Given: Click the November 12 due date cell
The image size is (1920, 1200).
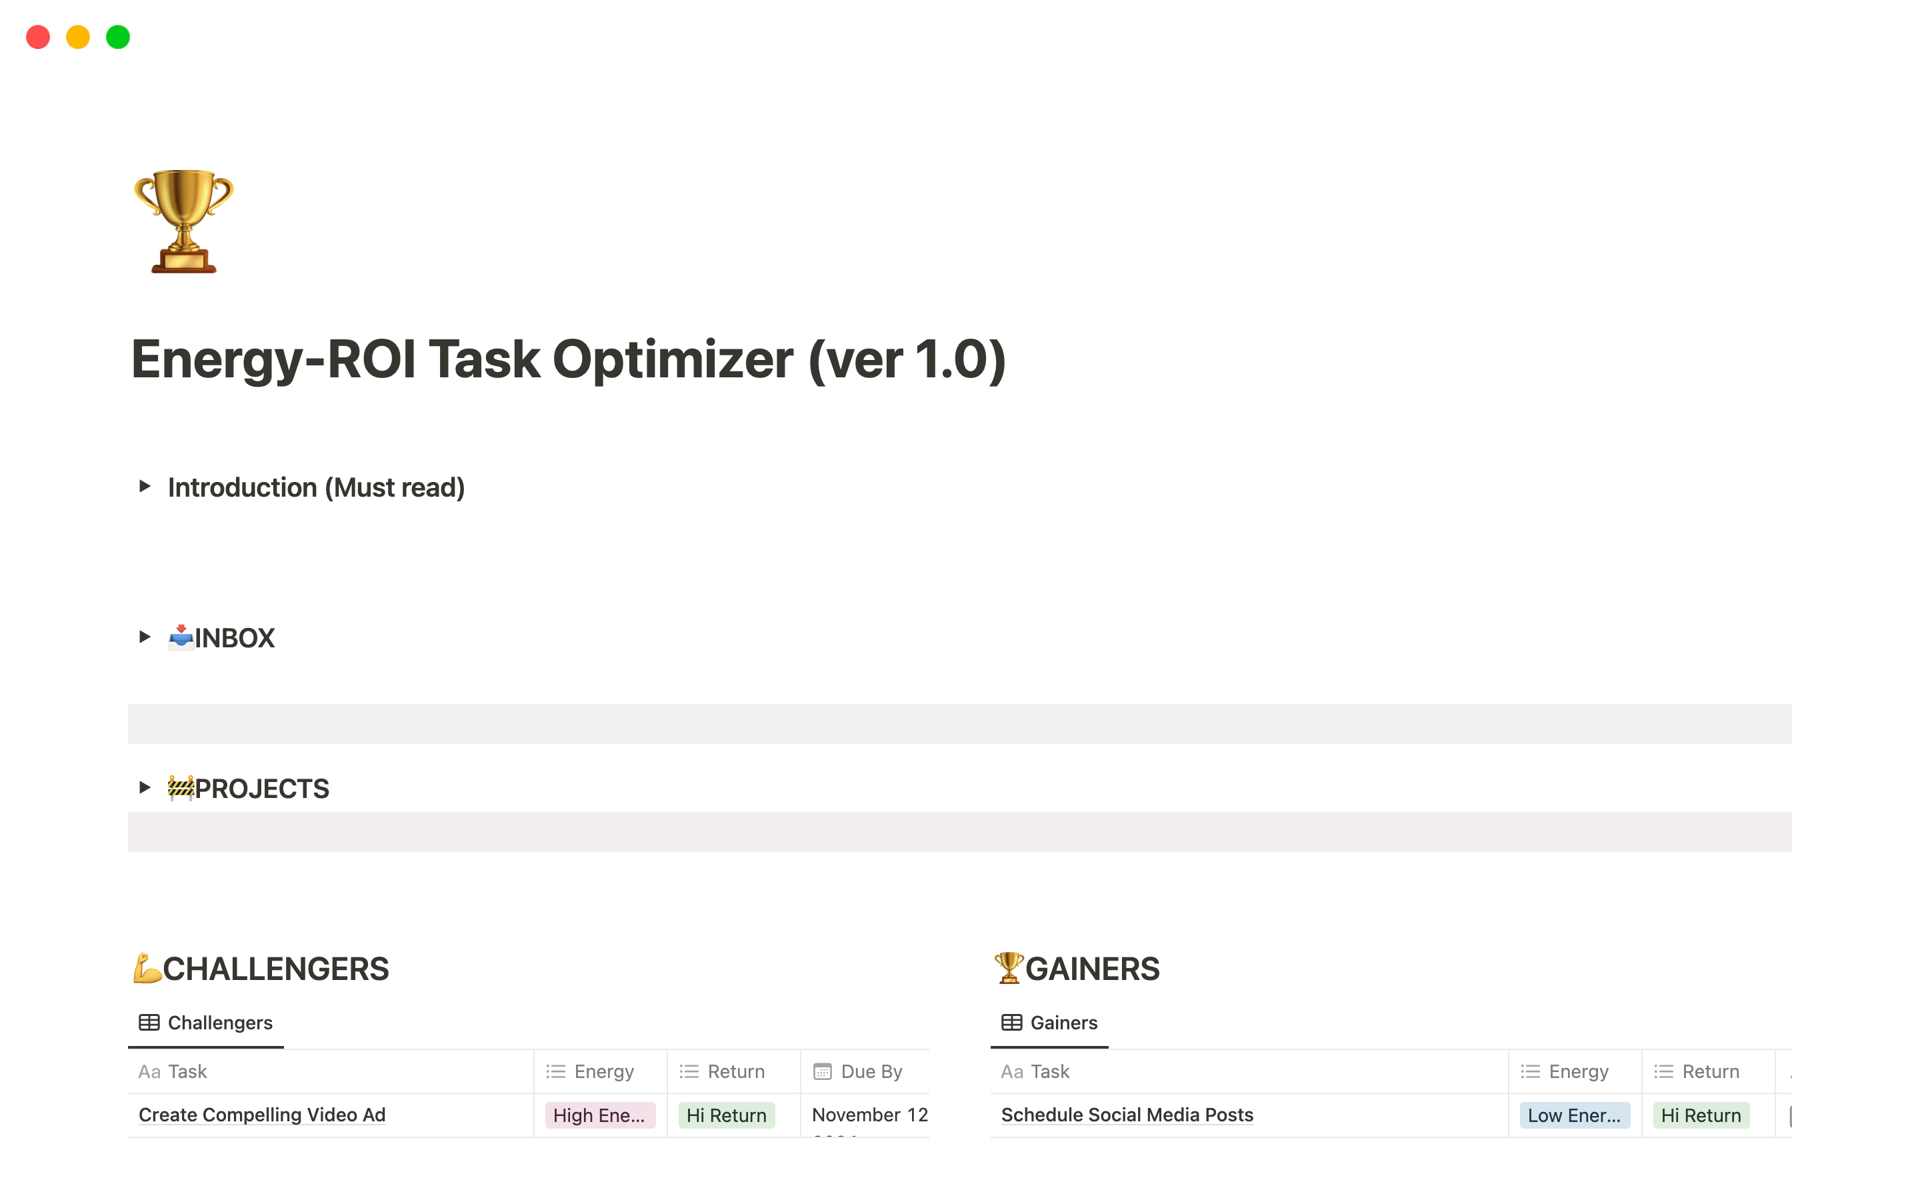Looking at the screenshot, I should click(x=868, y=1115).
